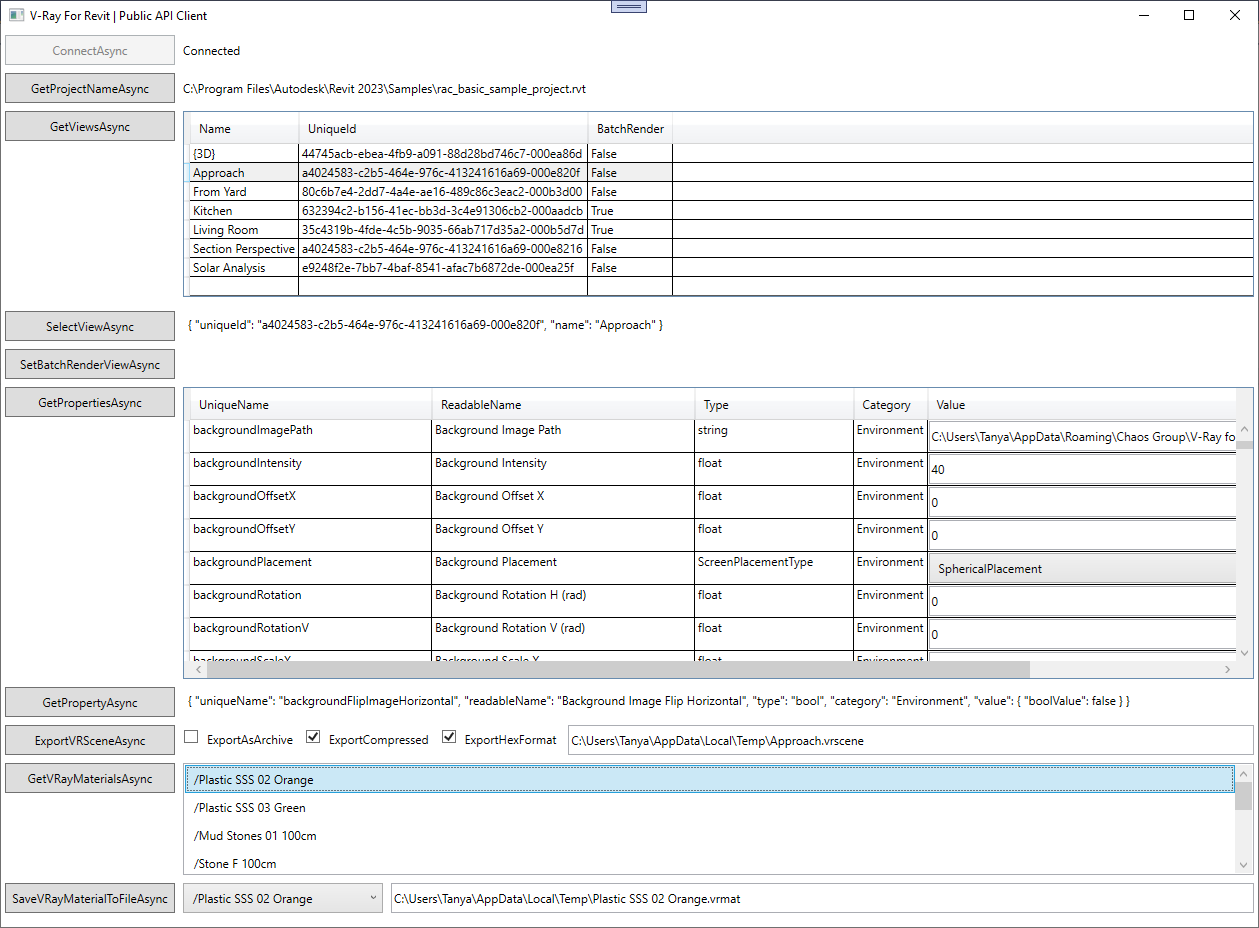Click the backgroundPlacement unique name cell
Viewport: 1259px width, 928px height.
coord(310,568)
